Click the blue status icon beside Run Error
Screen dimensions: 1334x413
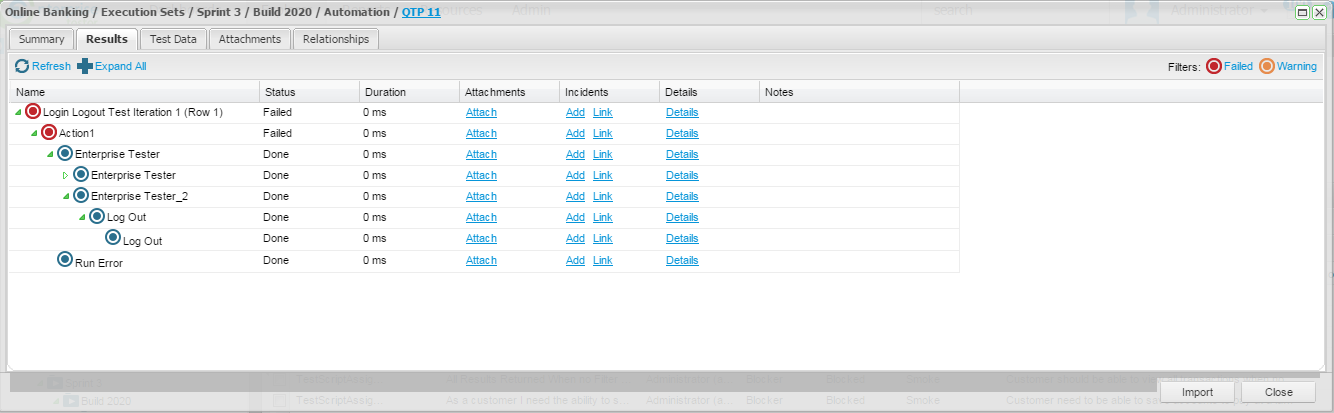click(65, 261)
